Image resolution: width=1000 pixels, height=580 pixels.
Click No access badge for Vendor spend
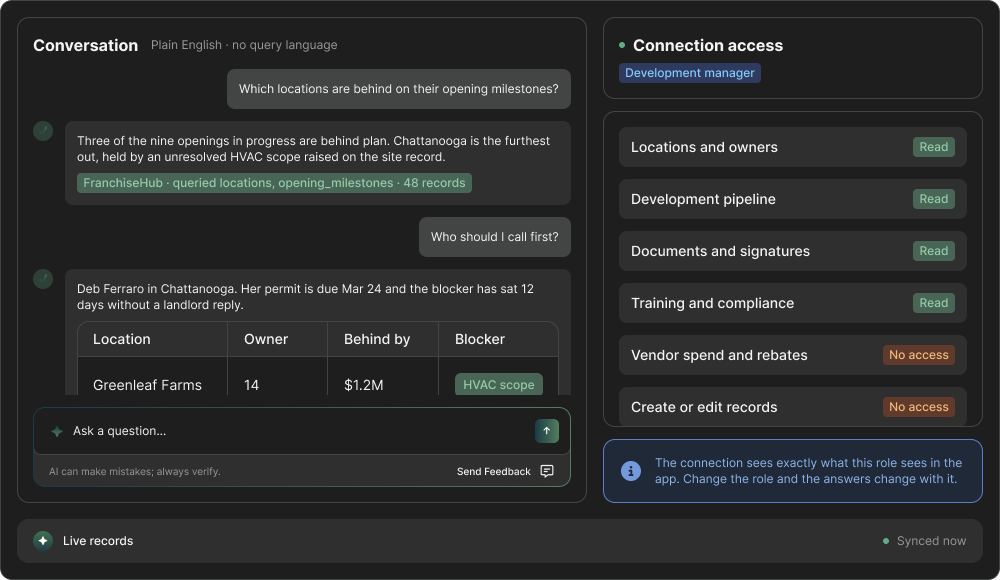[919, 355]
